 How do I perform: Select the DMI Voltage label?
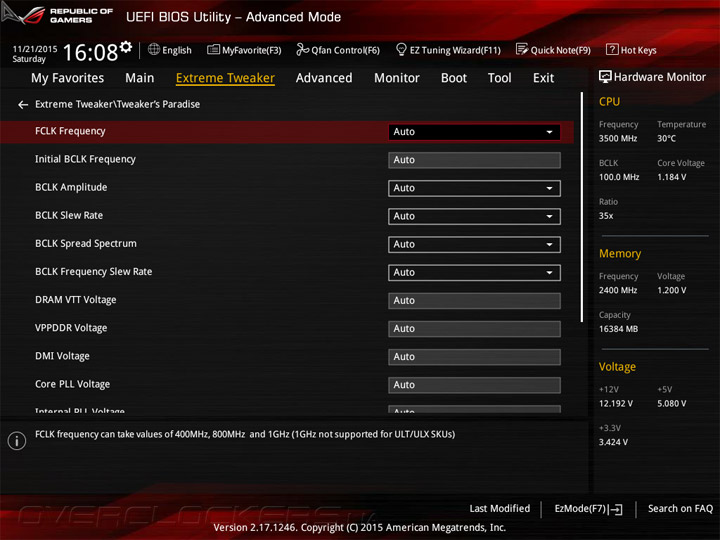pyautogui.click(x=62, y=356)
